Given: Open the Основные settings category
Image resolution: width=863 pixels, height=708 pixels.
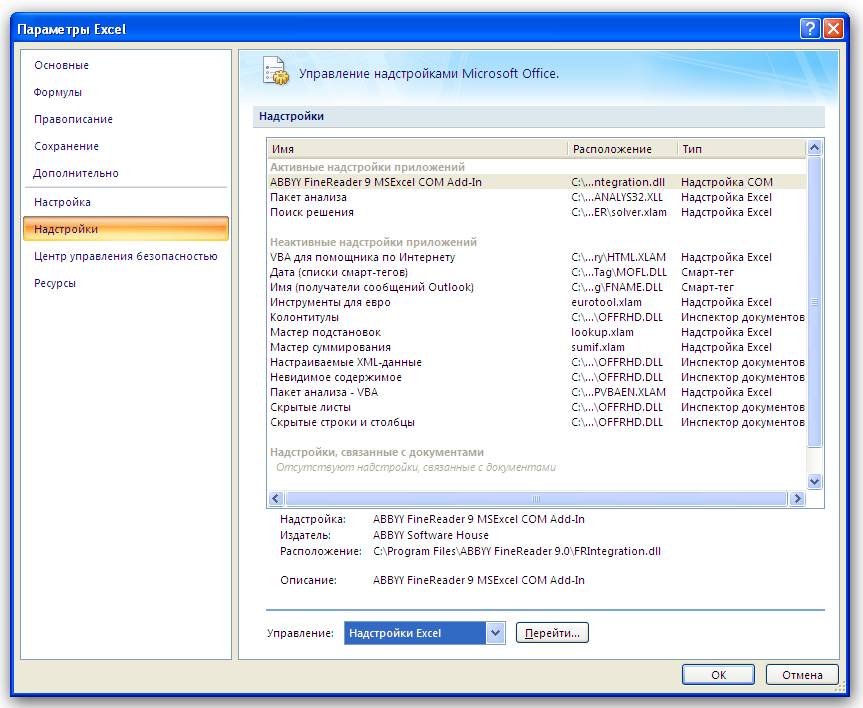Looking at the screenshot, I should pyautogui.click(x=61, y=65).
